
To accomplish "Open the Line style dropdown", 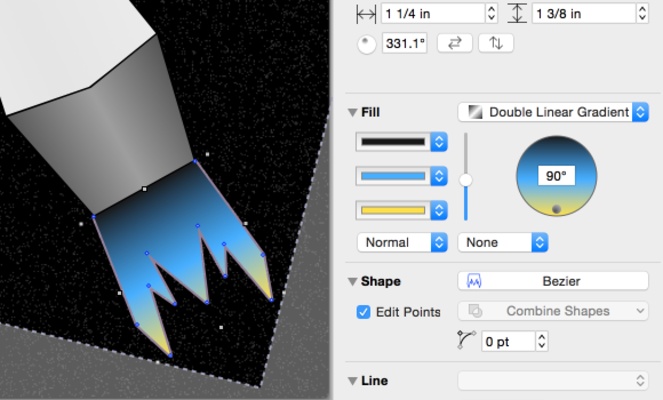I will pyautogui.click(x=553, y=381).
